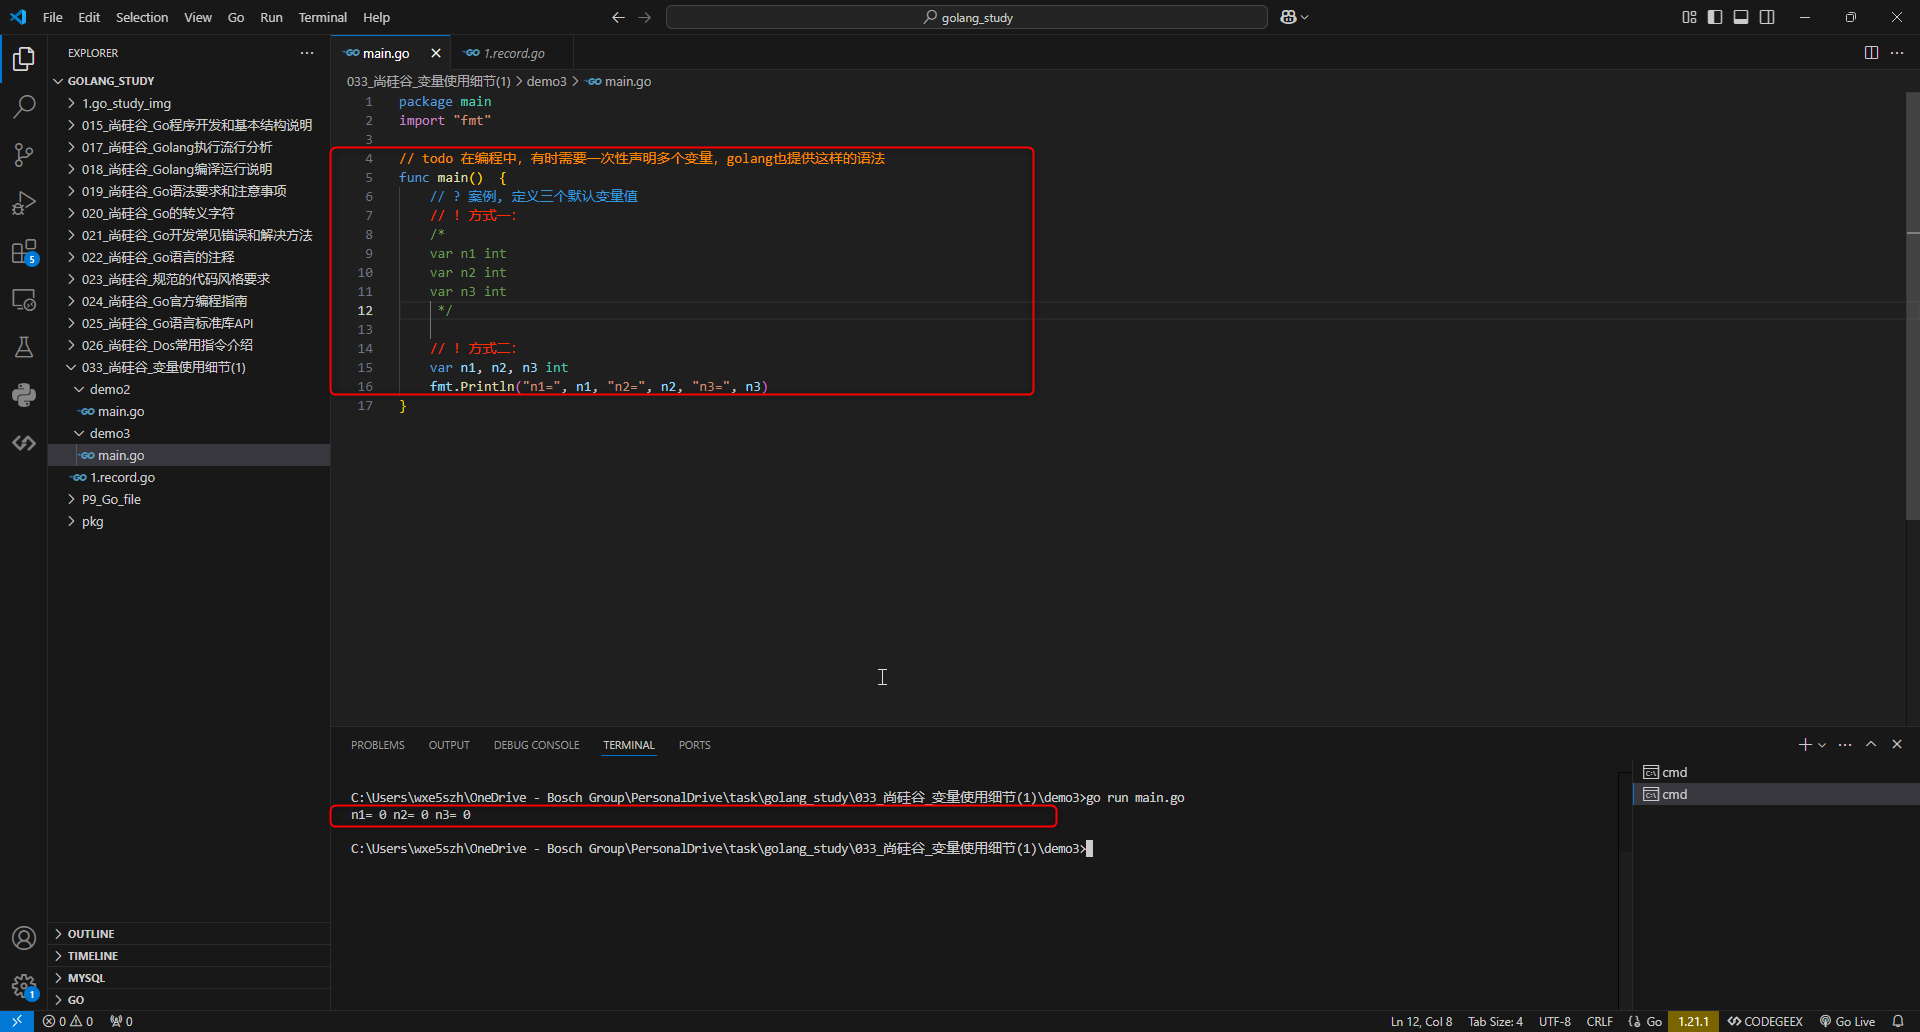
Task: Toggle the primary side bar layout
Action: pos(1715,17)
